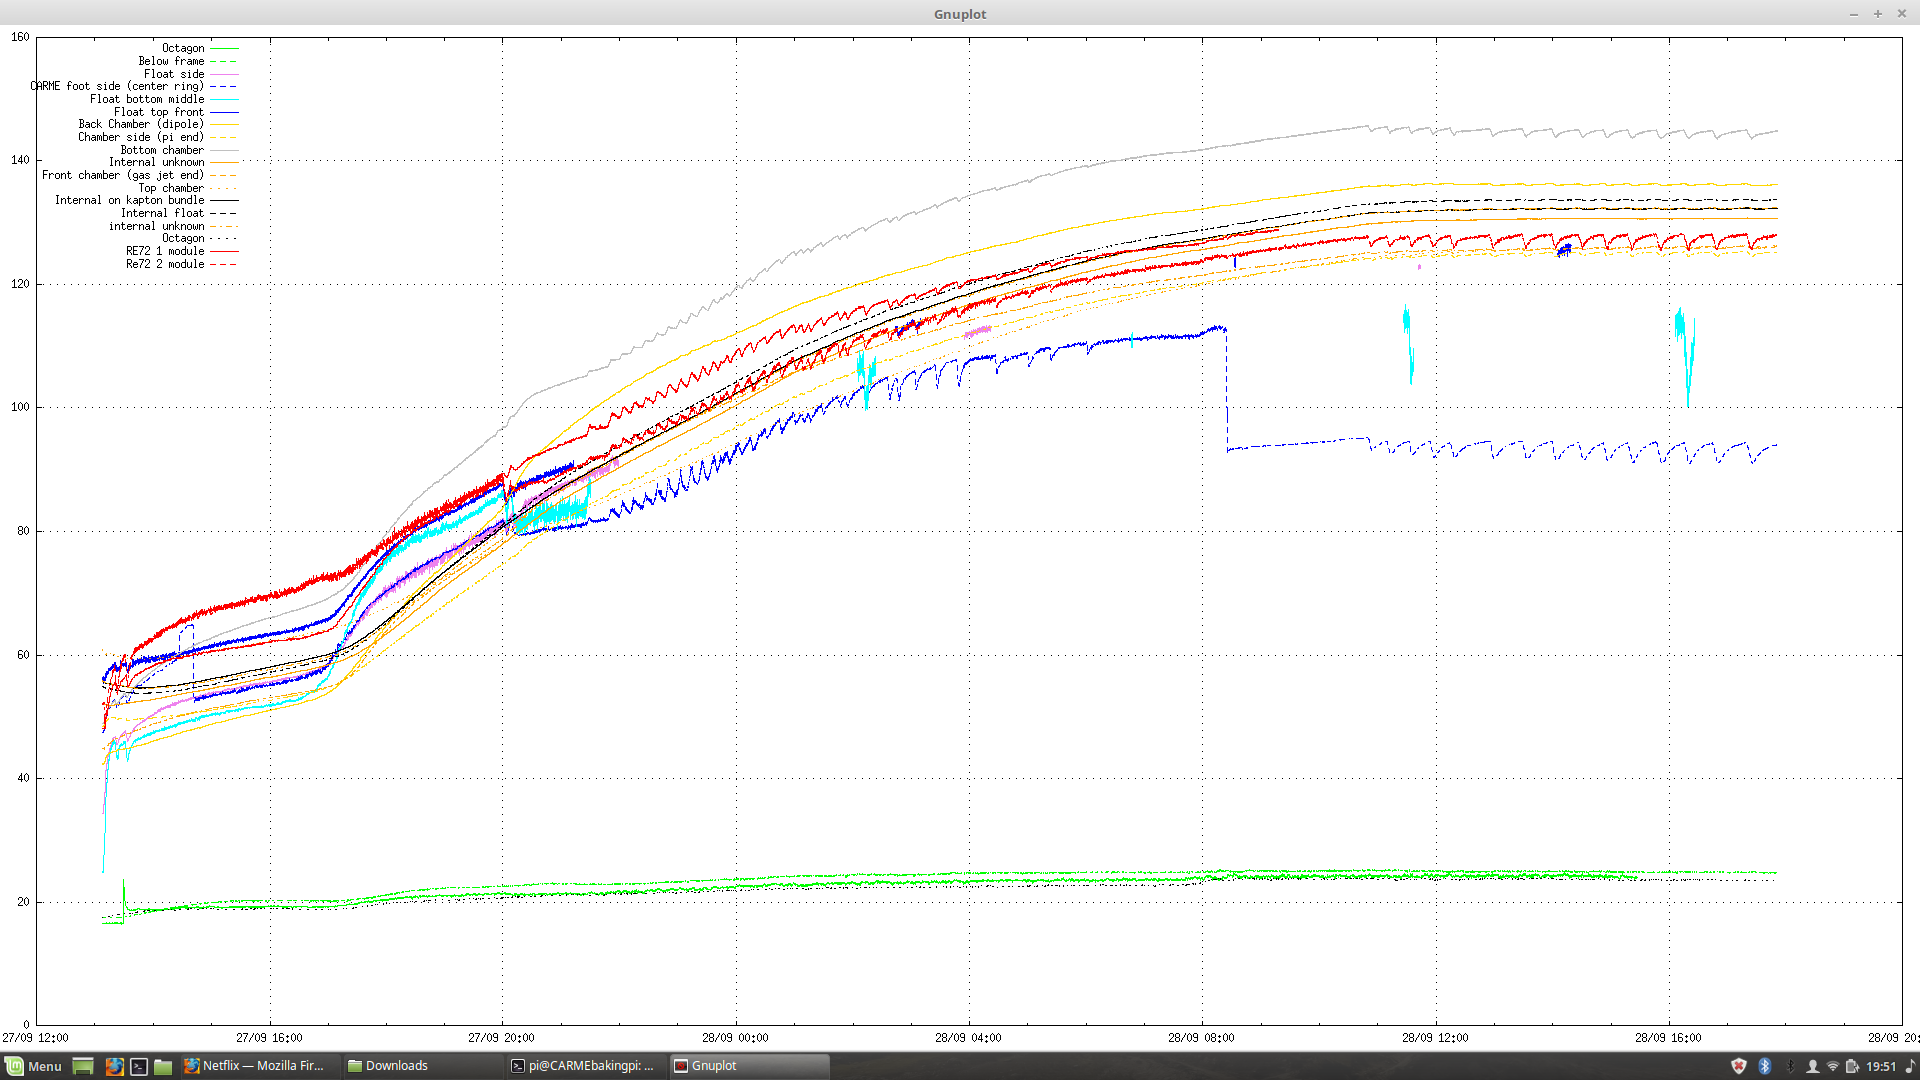This screenshot has width=1920, height=1080.
Task: Click the user account tray icon
Action: (1812, 1066)
